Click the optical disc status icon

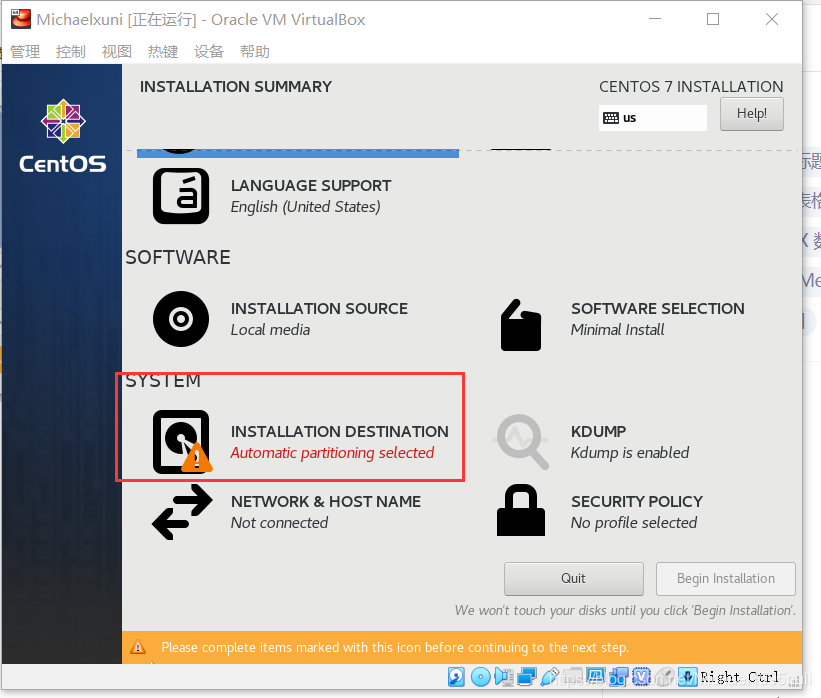tap(481, 677)
